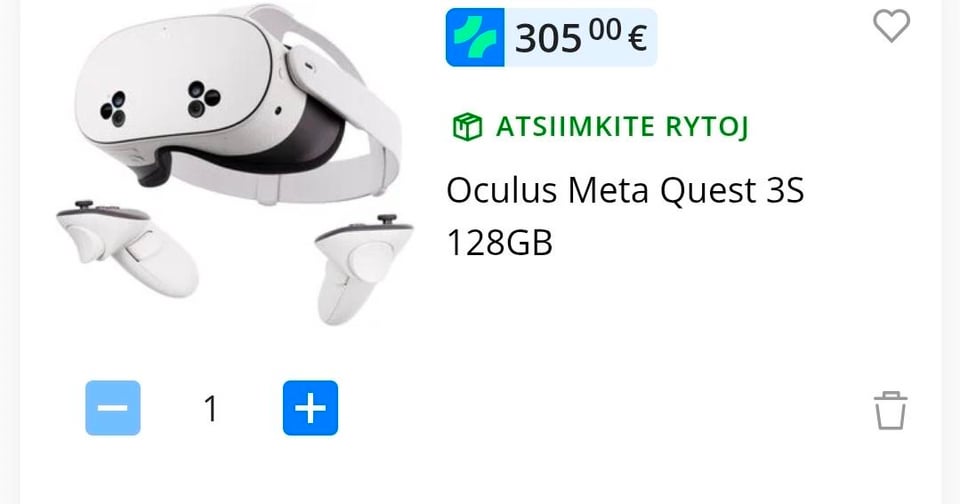
Task: Open the ATSIIMKITE RYTOJ pickup label
Action: (x=622, y=127)
